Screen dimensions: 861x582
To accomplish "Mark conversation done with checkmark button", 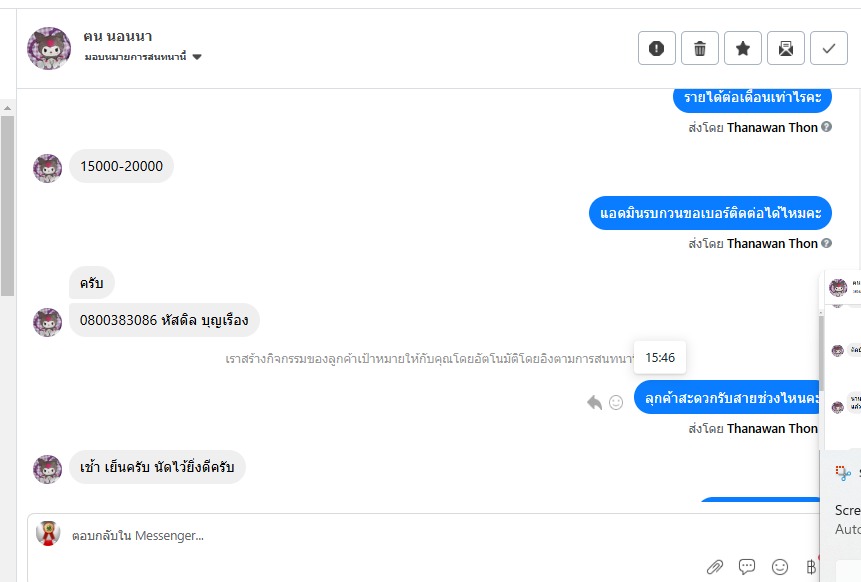I will point(829,48).
